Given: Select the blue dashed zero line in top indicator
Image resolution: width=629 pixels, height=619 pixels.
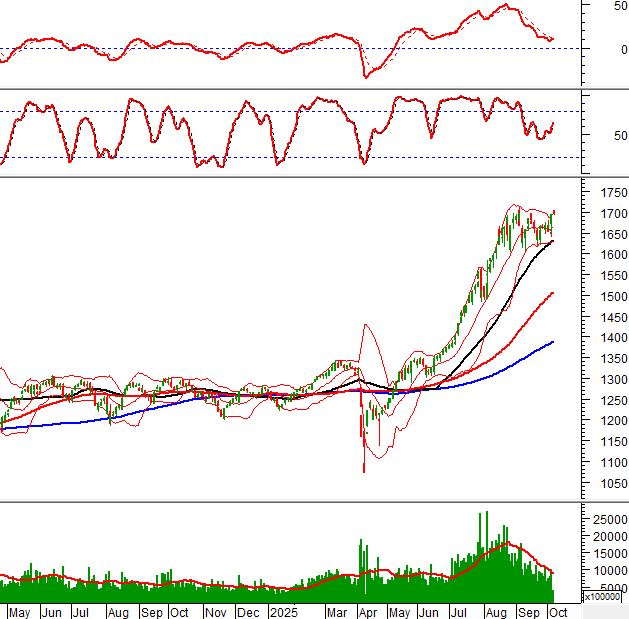Looking at the screenshot, I should coord(200,48).
